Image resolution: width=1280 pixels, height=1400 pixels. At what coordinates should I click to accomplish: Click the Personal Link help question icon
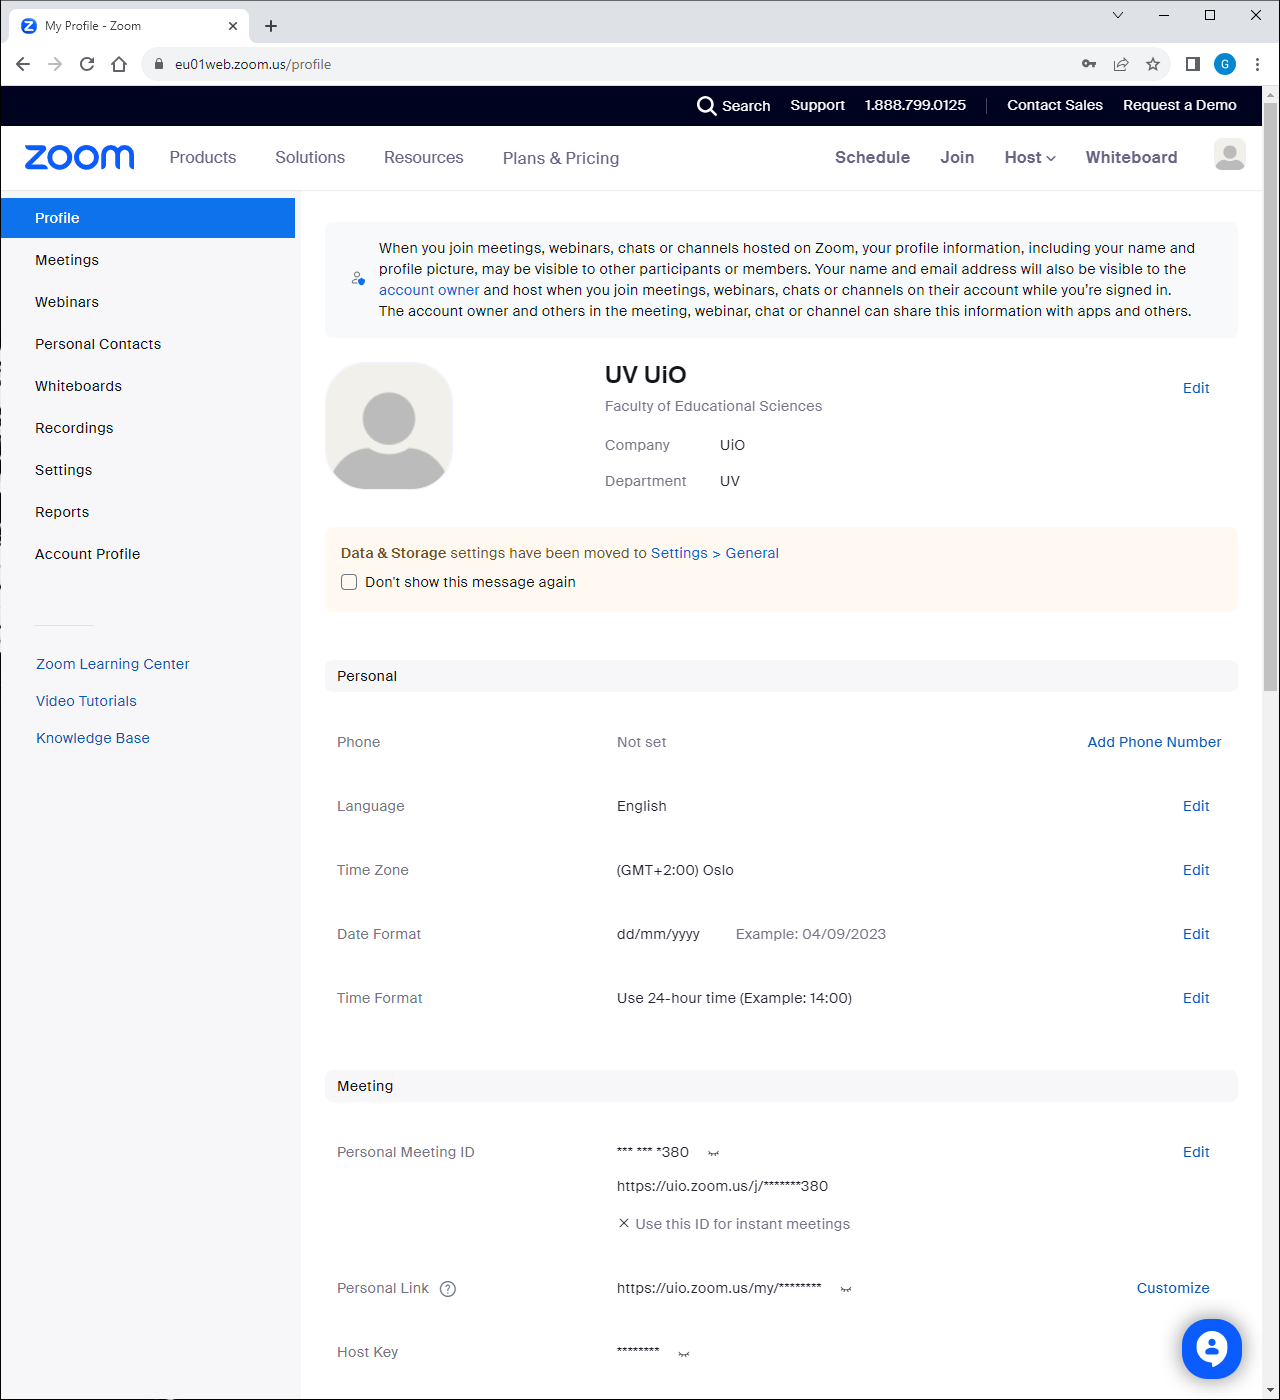[x=448, y=1289]
